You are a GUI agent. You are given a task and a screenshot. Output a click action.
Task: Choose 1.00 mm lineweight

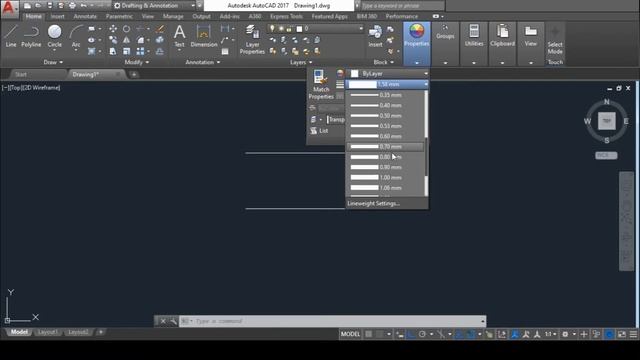point(386,178)
